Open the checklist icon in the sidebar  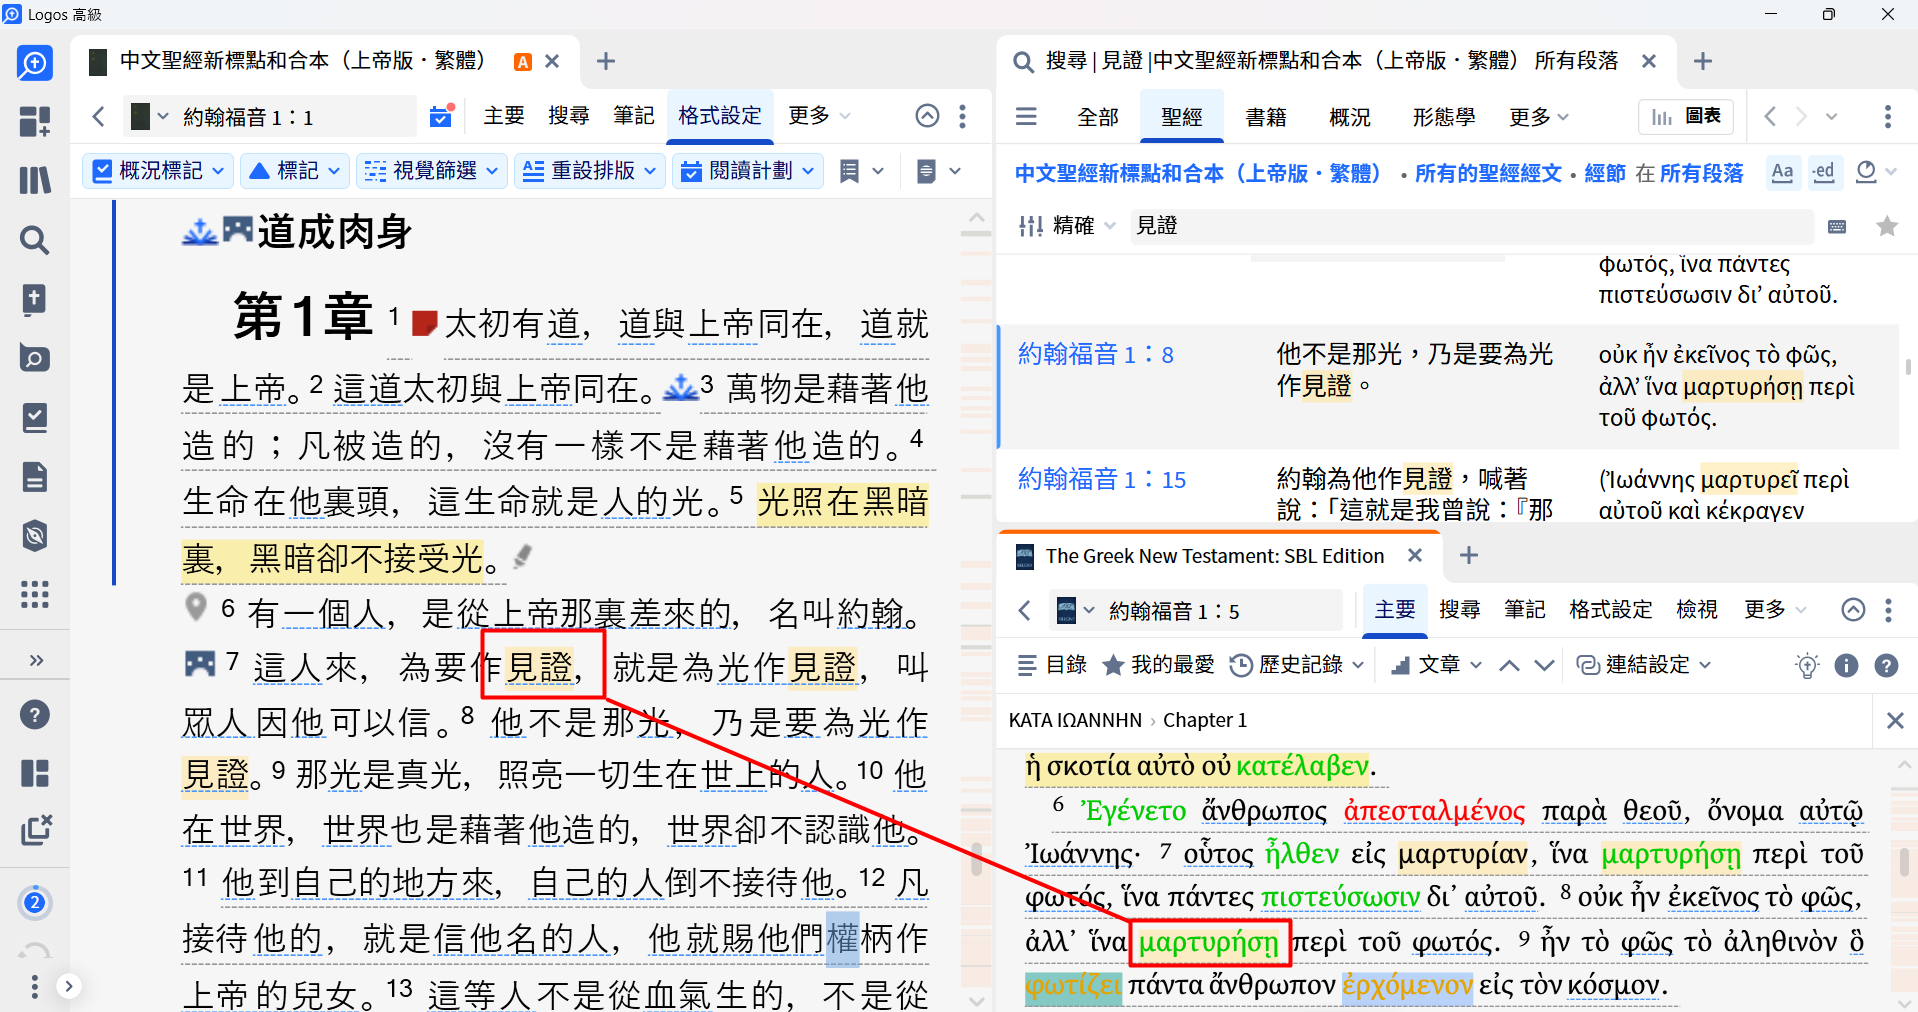tap(35, 418)
